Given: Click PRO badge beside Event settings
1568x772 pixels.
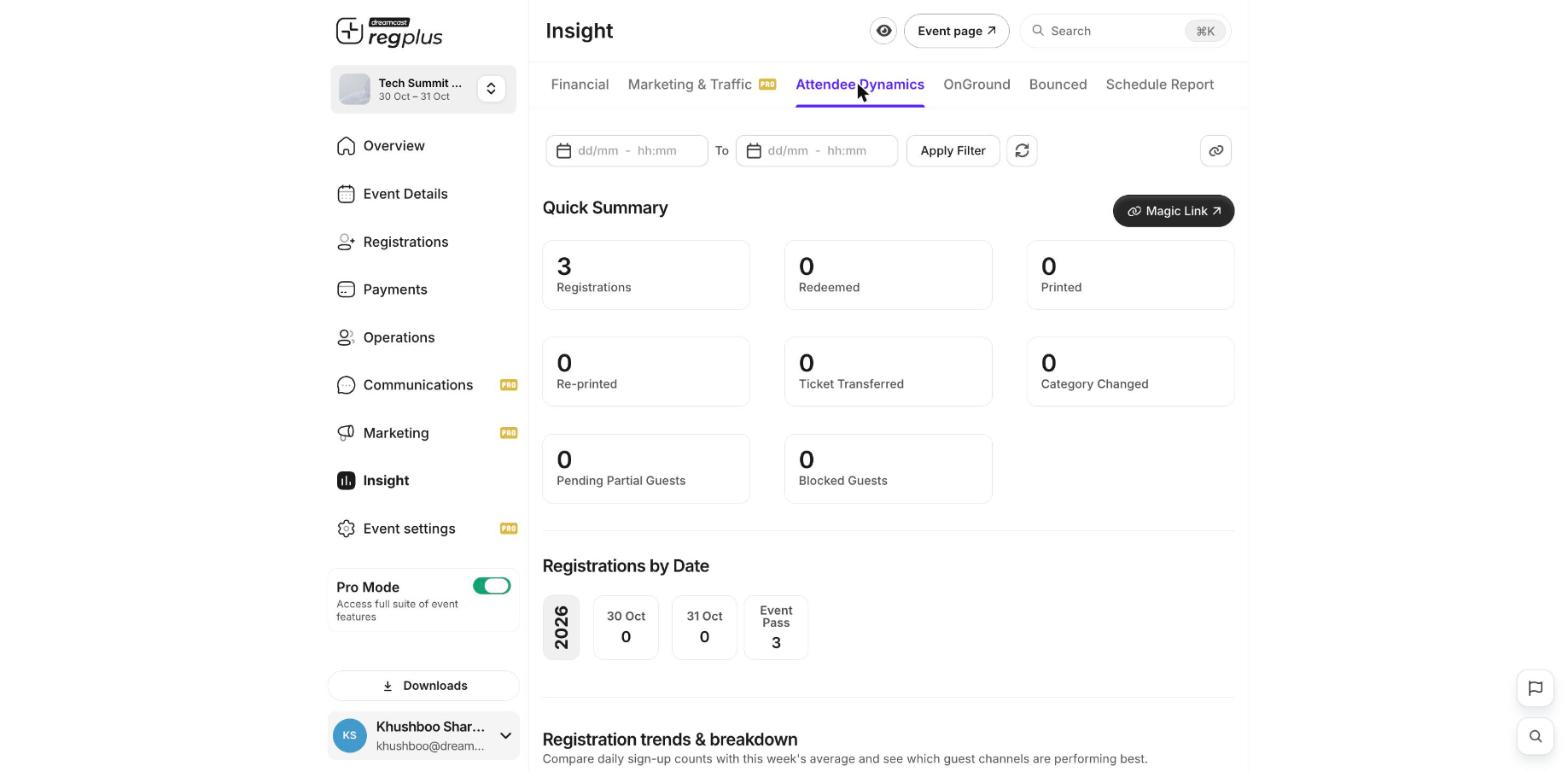Looking at the screenshot, I should (x=508, y=529).
